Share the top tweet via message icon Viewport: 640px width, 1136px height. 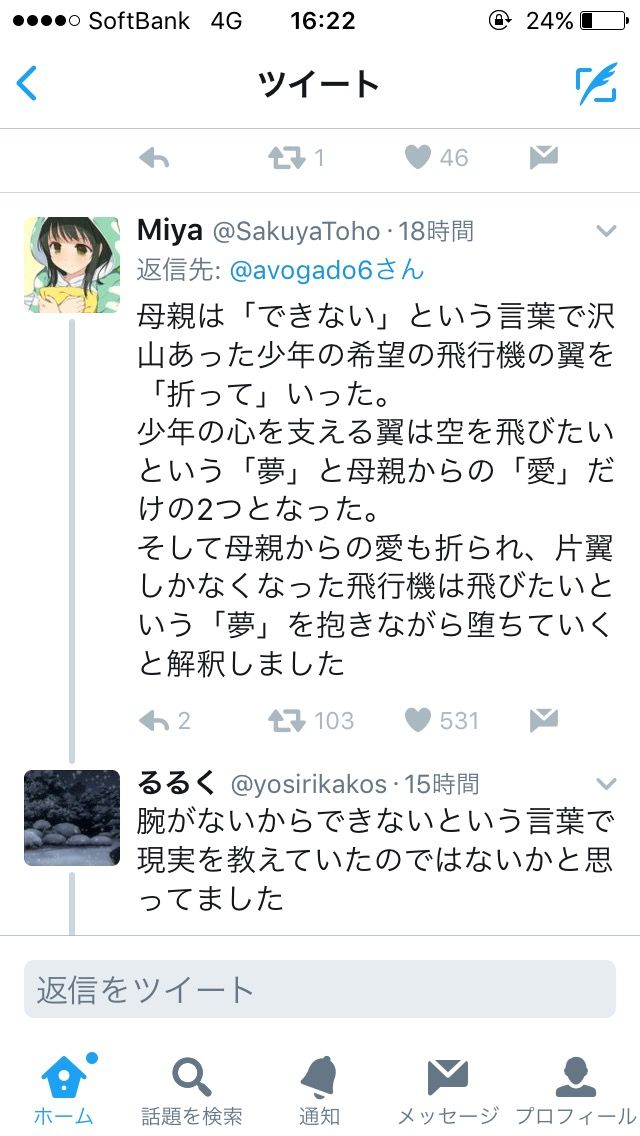coord(544,156)
